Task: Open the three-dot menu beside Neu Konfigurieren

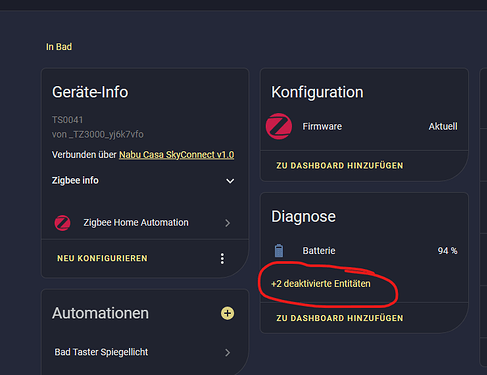Action: click(222, 258)
